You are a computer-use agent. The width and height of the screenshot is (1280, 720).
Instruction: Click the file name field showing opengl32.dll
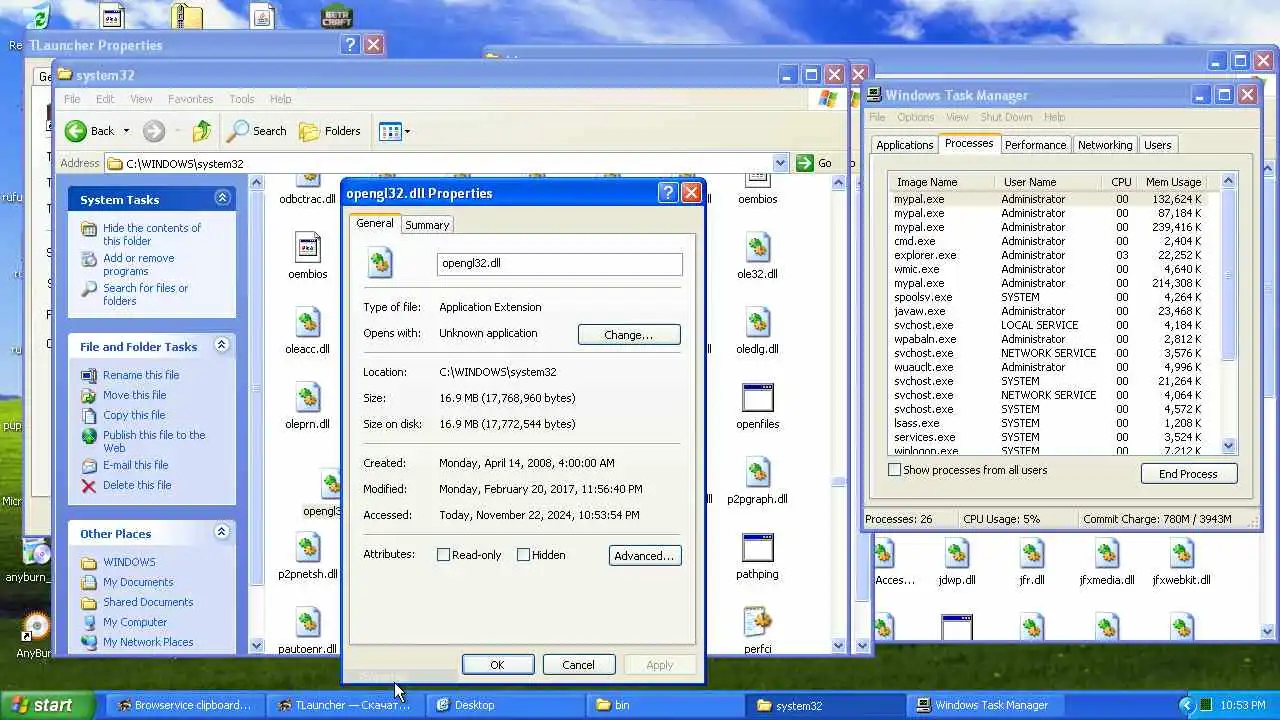(x=560, y=264)
